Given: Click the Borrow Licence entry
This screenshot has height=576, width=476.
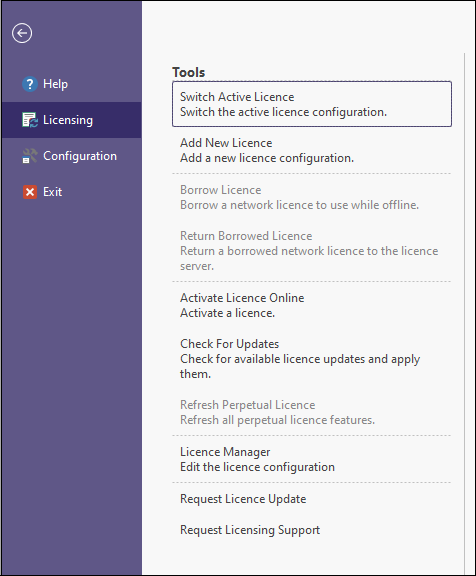Looking at the screenshot, I should click(x=312, y=197).
